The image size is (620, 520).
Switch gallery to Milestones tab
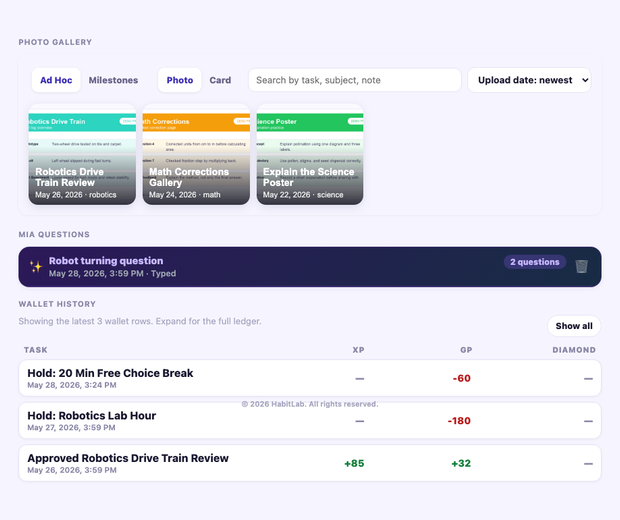113,80
